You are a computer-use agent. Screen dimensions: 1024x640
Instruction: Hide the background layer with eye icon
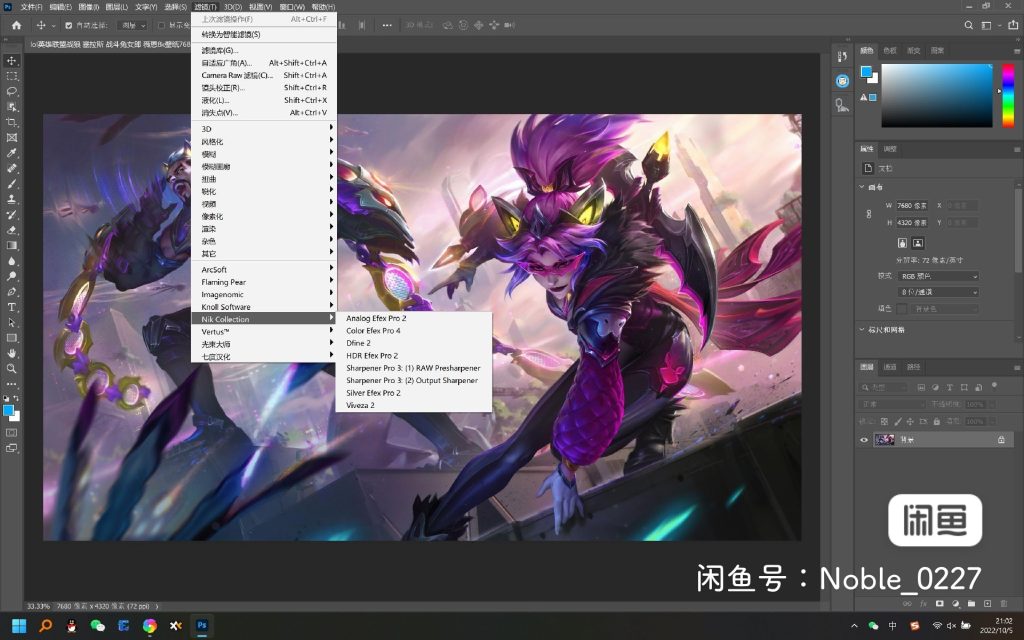tap(864, 440)
